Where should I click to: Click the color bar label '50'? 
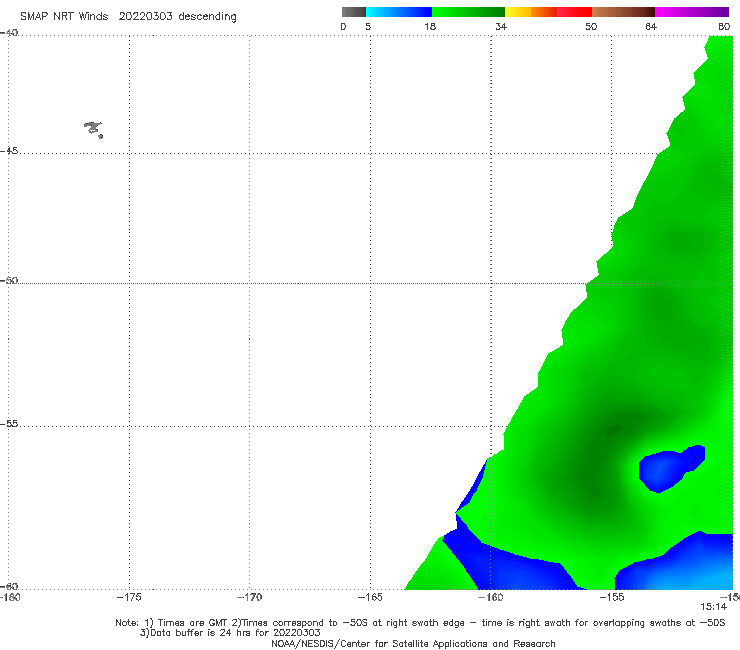pyautogui.click(x=591, y=26)
